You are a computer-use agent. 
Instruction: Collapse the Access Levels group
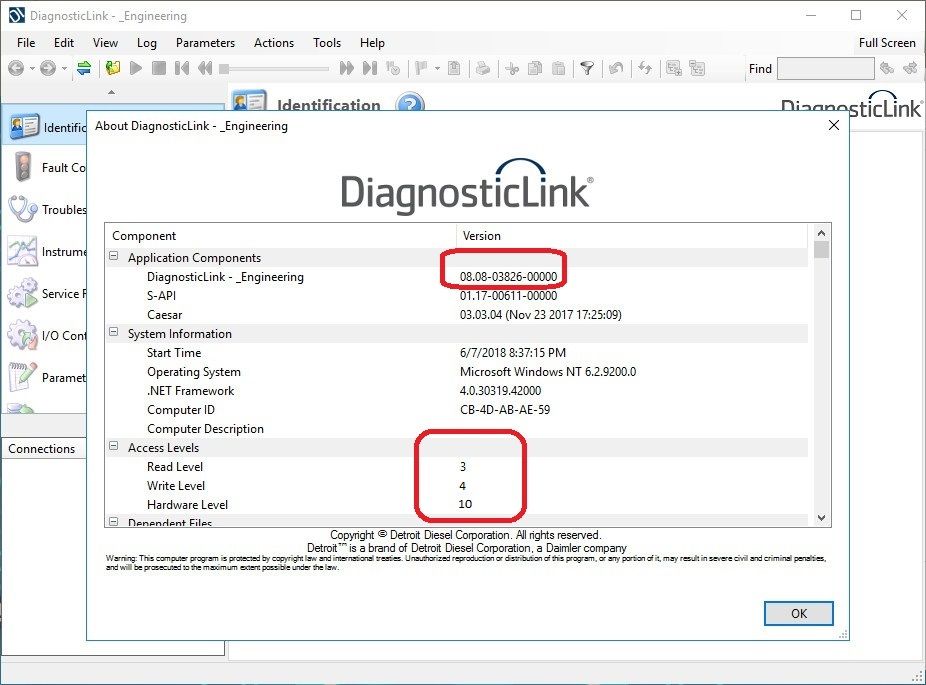click(114, 448)
